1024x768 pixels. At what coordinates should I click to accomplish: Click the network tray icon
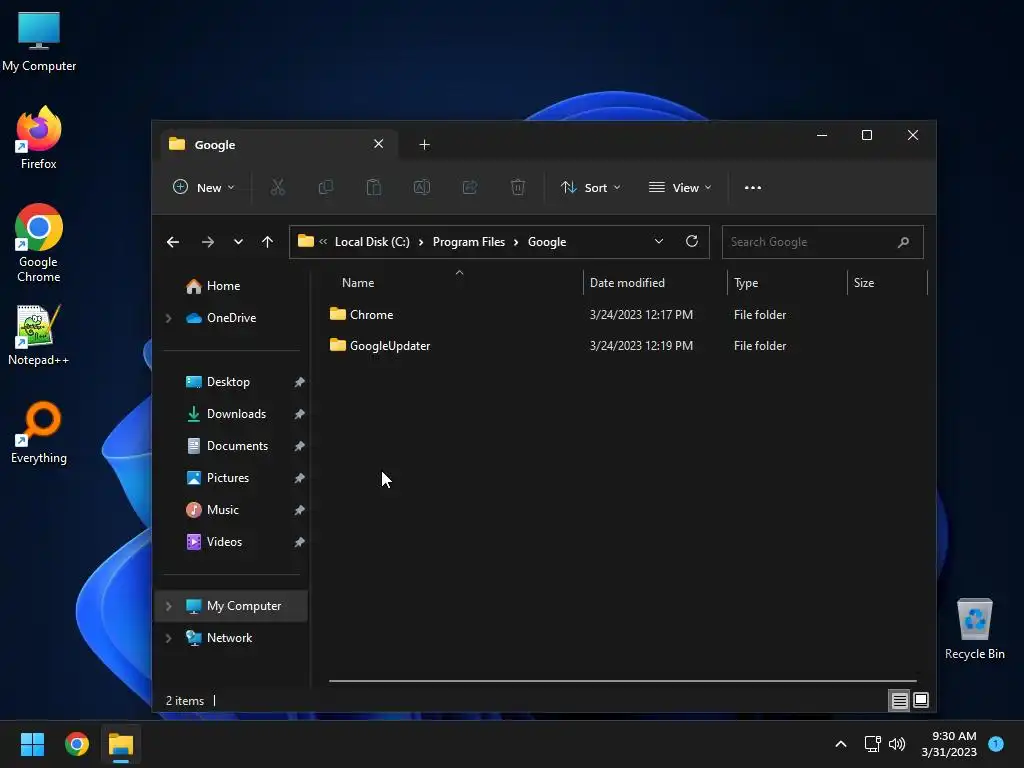coord(872,744)
